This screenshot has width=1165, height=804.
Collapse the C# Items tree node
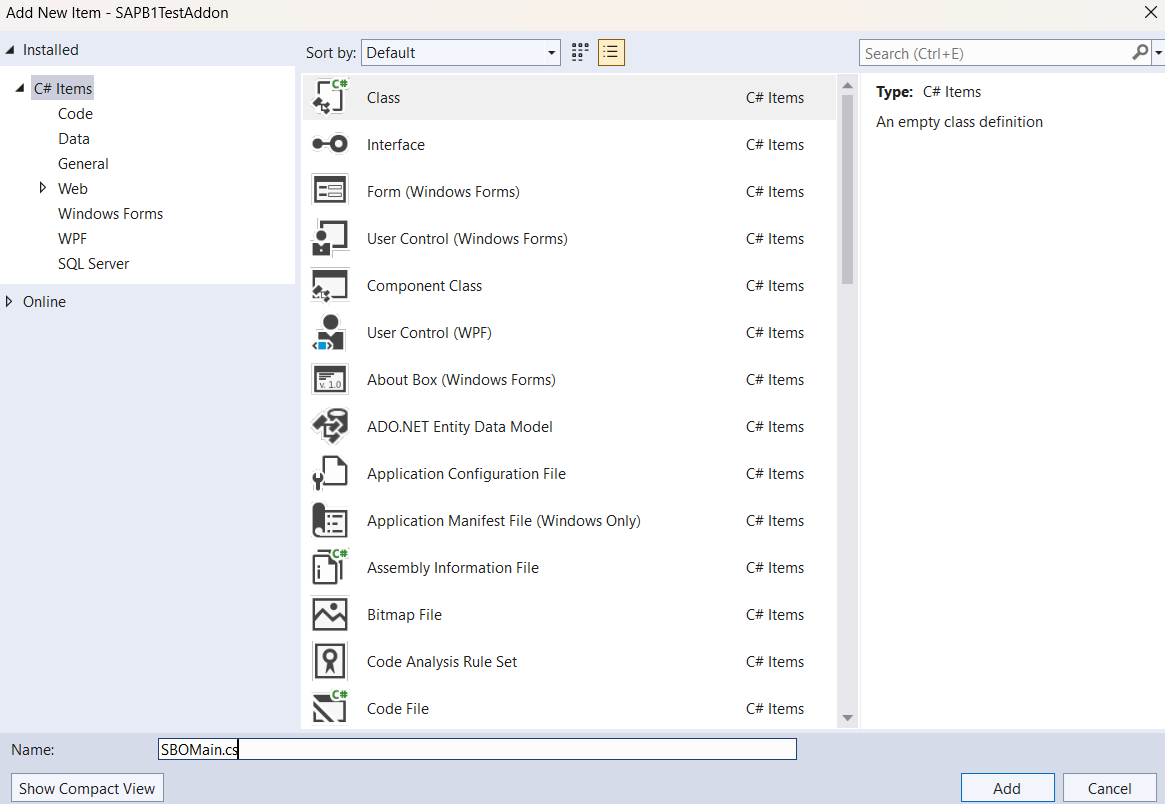[20, 89]
